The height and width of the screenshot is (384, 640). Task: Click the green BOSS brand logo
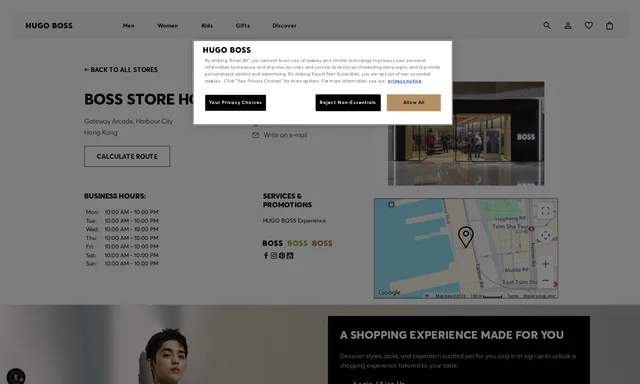point(298,243)
